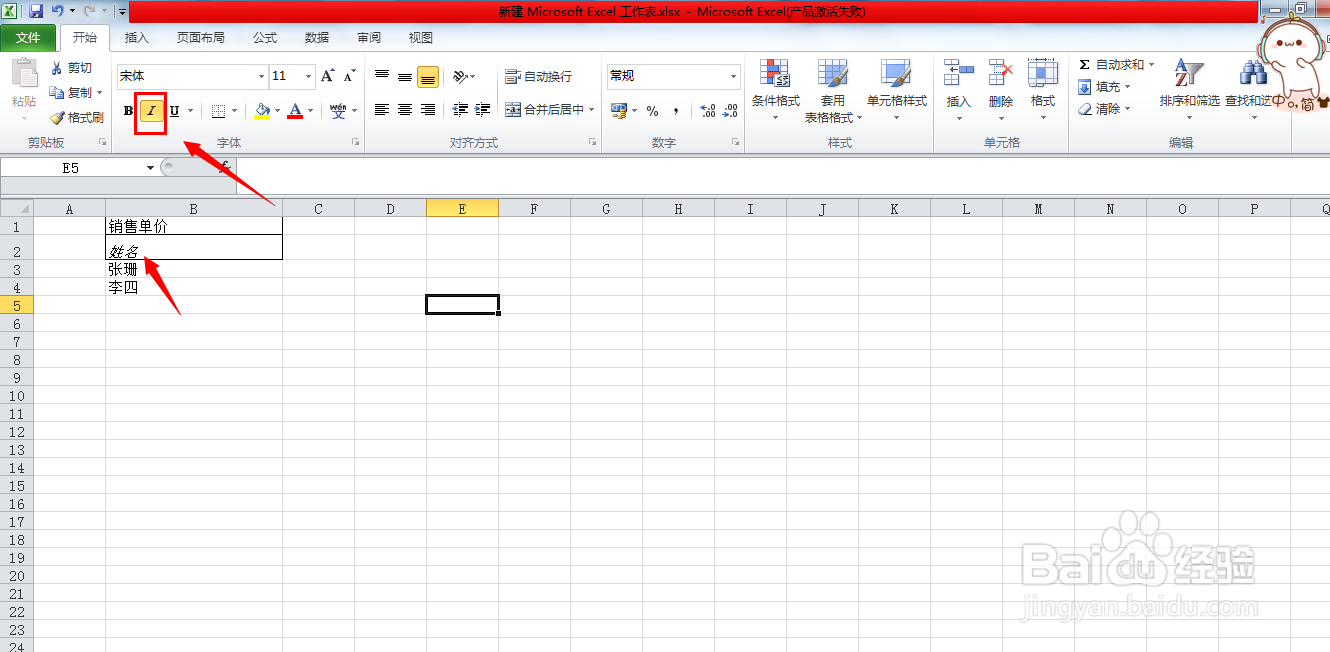The height and width of the screenshot is (652, 1330).
Task: Decrease font size with the small A
Action: pyautogui.click(x=349, y=76)
